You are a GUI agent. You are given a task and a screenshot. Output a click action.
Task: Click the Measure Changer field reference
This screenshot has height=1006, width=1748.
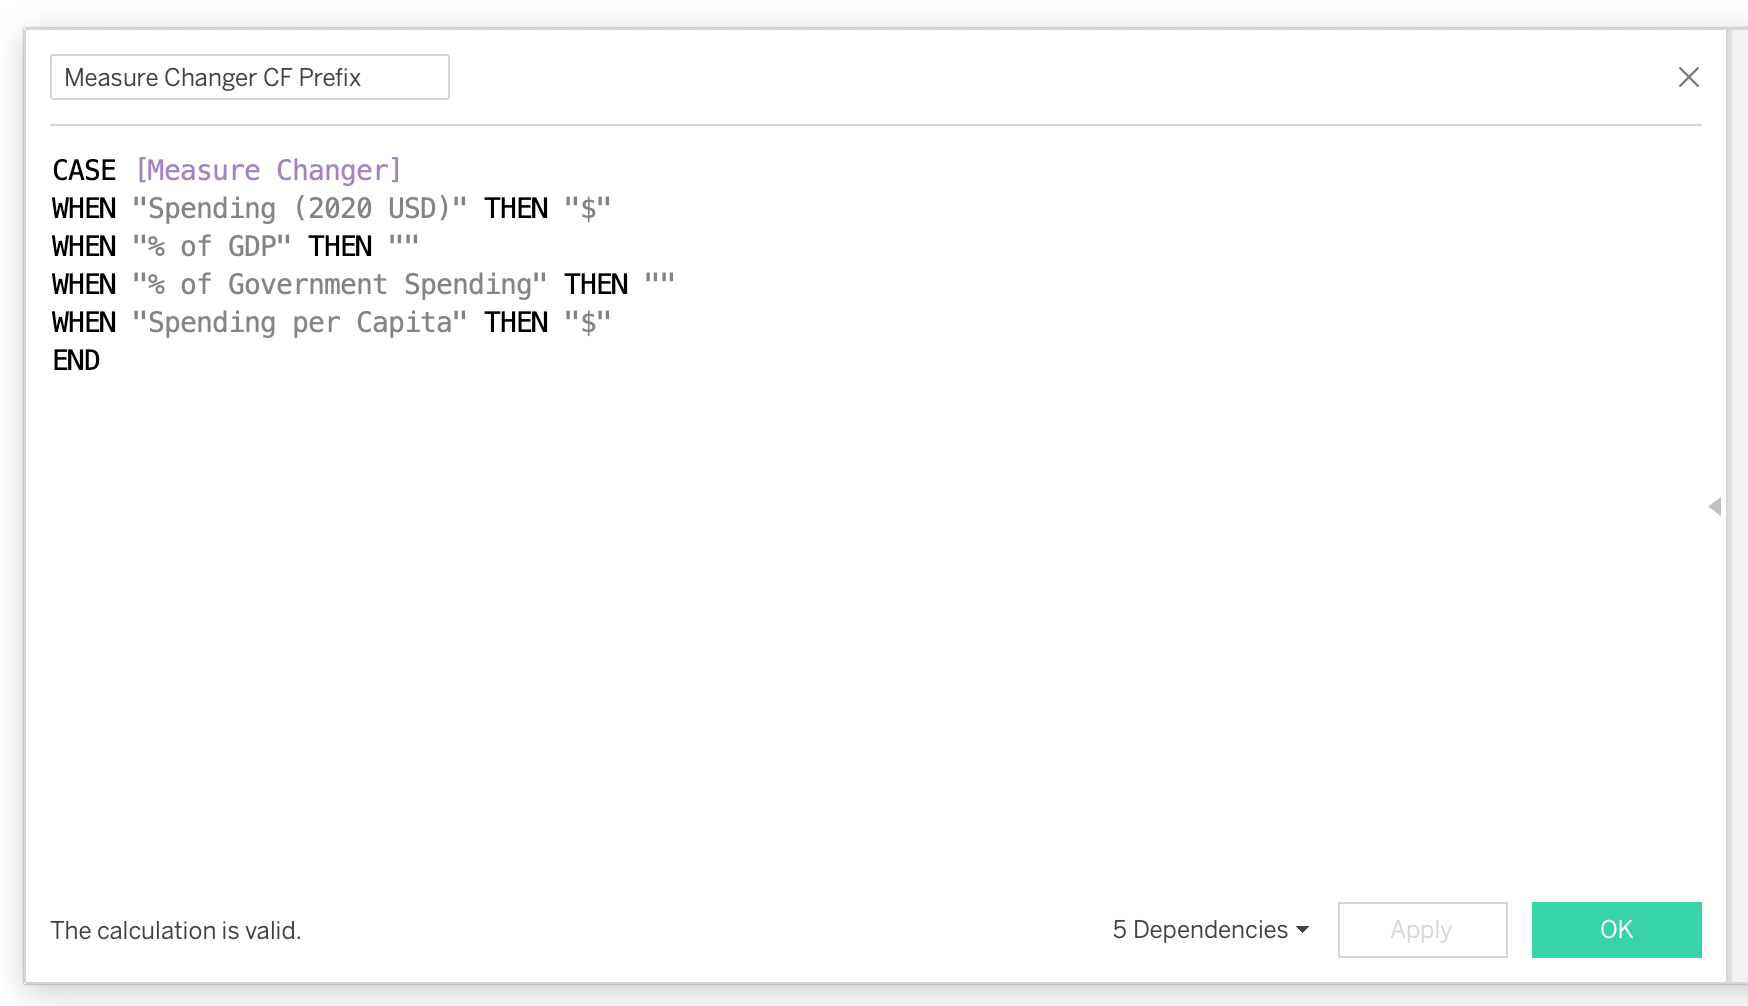point(269,170)
